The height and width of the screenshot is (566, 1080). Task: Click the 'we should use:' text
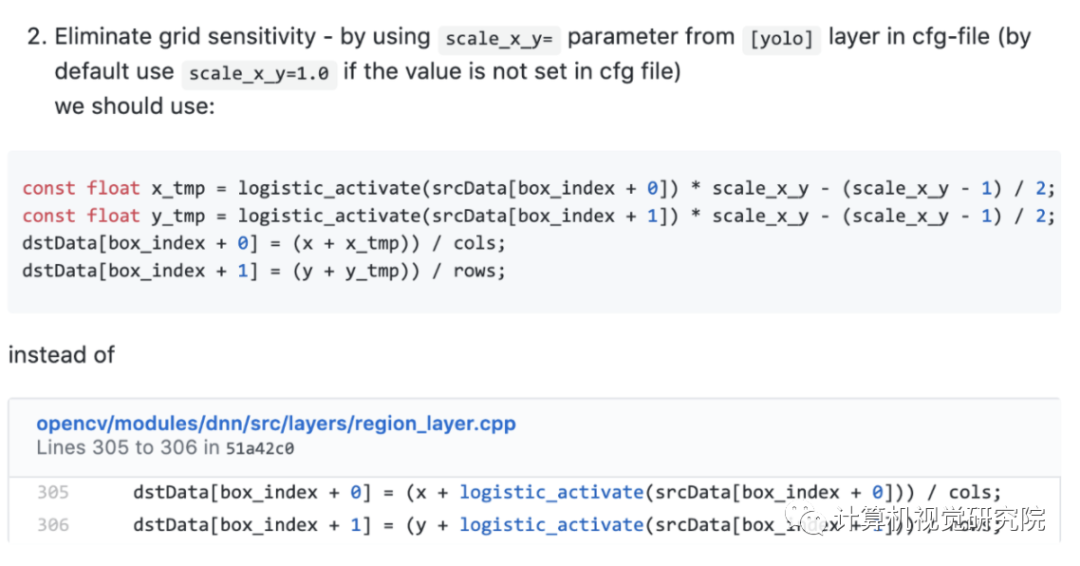coord(135,106)
